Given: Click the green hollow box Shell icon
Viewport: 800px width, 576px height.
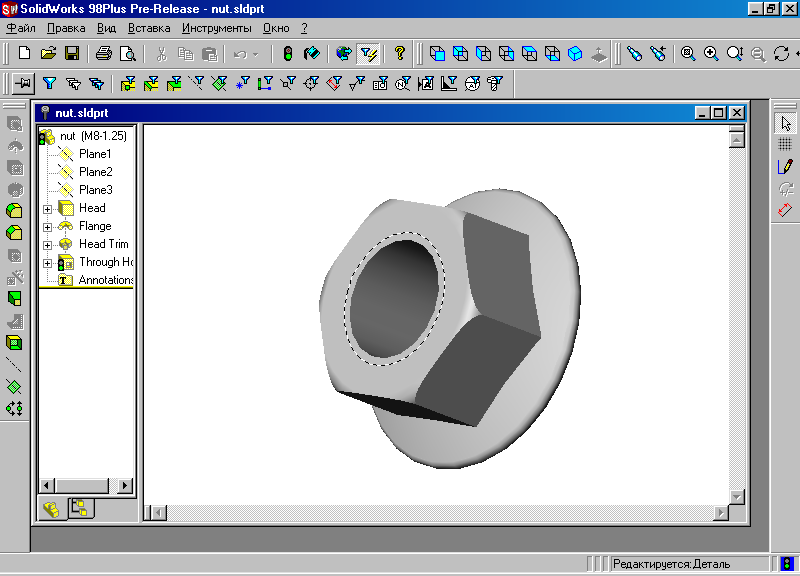Looking at the screenshot, I should [x=14, y=342].
